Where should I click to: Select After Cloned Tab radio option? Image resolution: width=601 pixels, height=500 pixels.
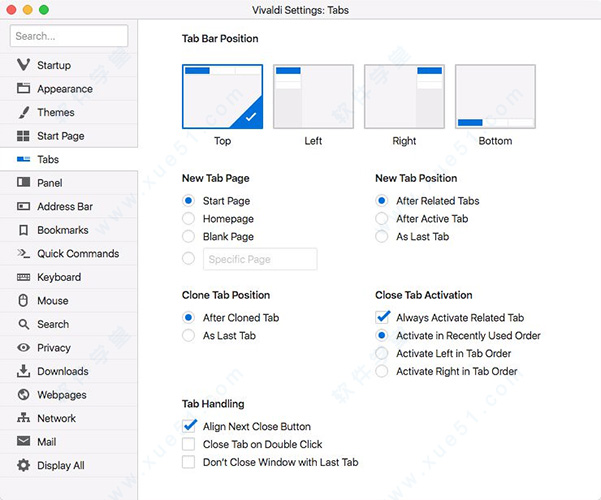(x=188, y=317)
